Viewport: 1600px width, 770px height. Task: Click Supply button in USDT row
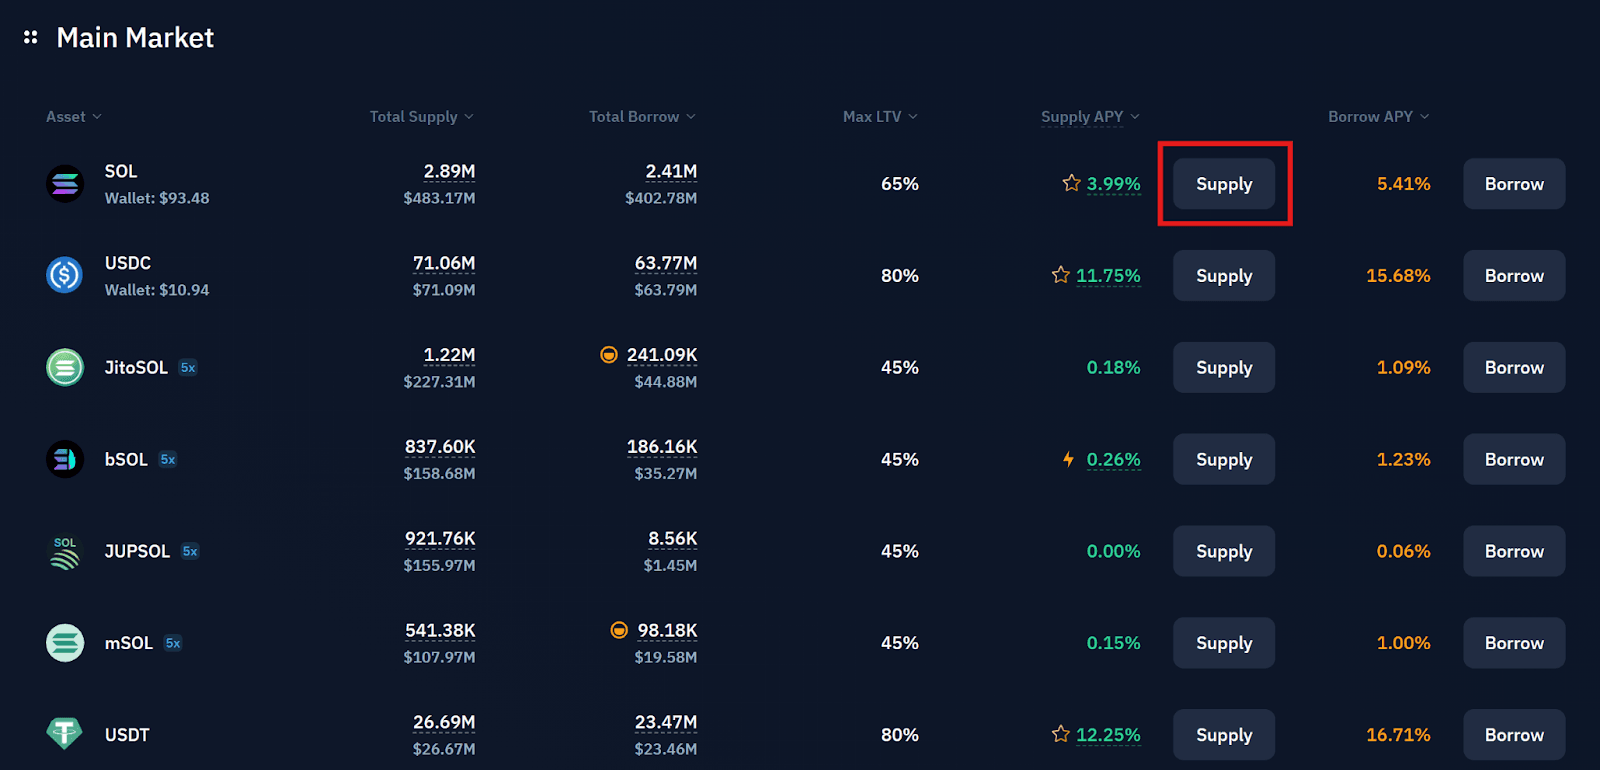(x=1224, y=734)
